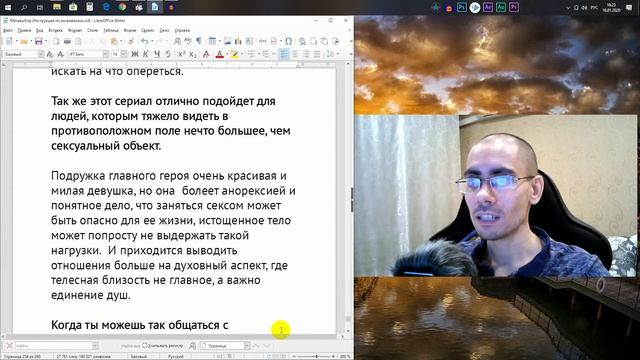Image resolution: width=640 pixels, height=360 pixels.
Task: Click the Find text input field
Action: tap(53, 346)
